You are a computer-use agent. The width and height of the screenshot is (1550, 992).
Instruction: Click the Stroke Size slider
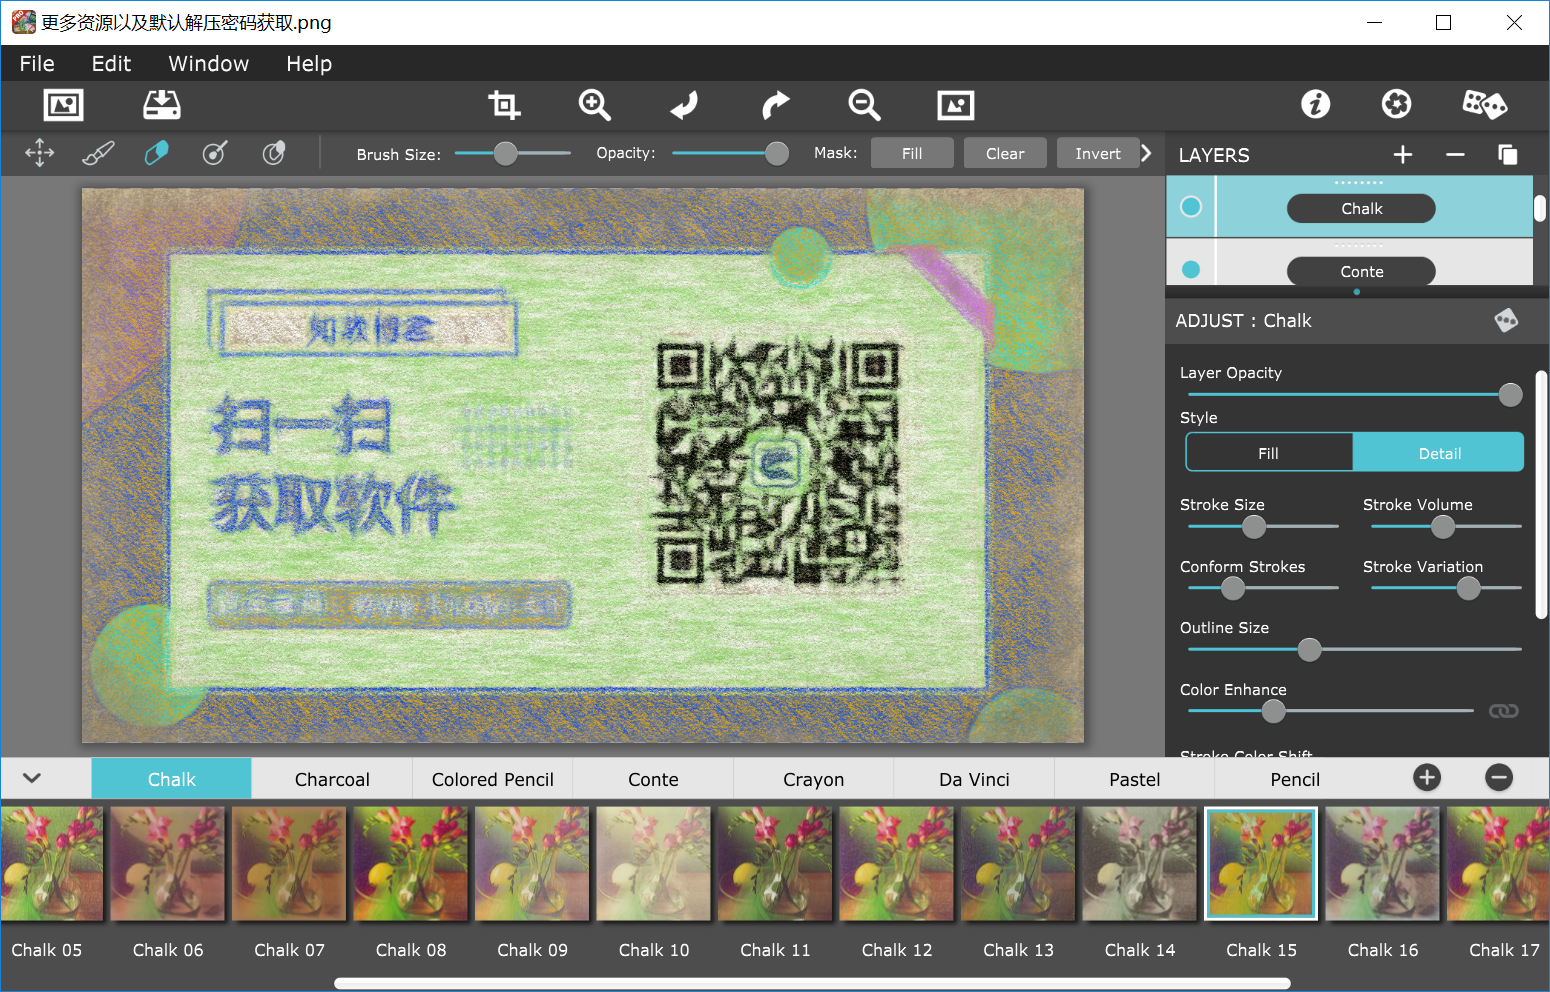[1263, 526]
